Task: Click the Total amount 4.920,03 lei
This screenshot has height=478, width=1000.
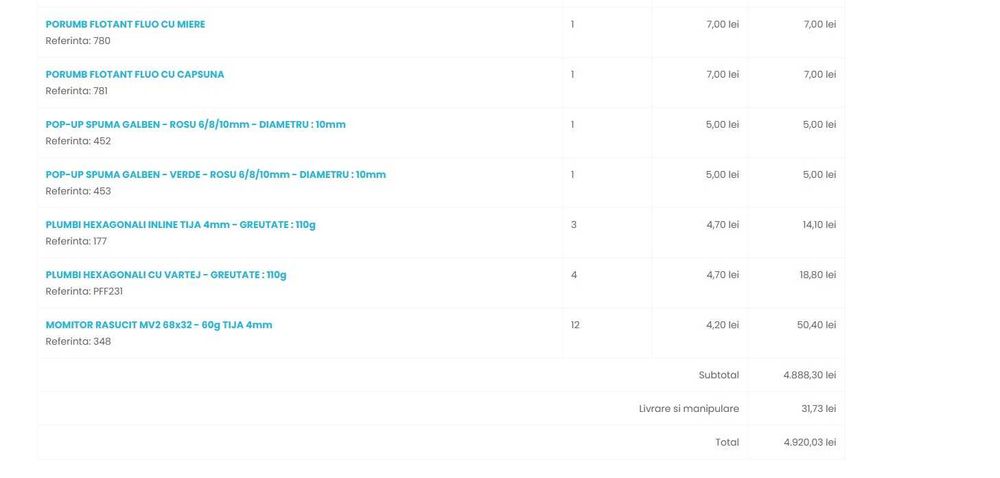Action: (809, 442)
